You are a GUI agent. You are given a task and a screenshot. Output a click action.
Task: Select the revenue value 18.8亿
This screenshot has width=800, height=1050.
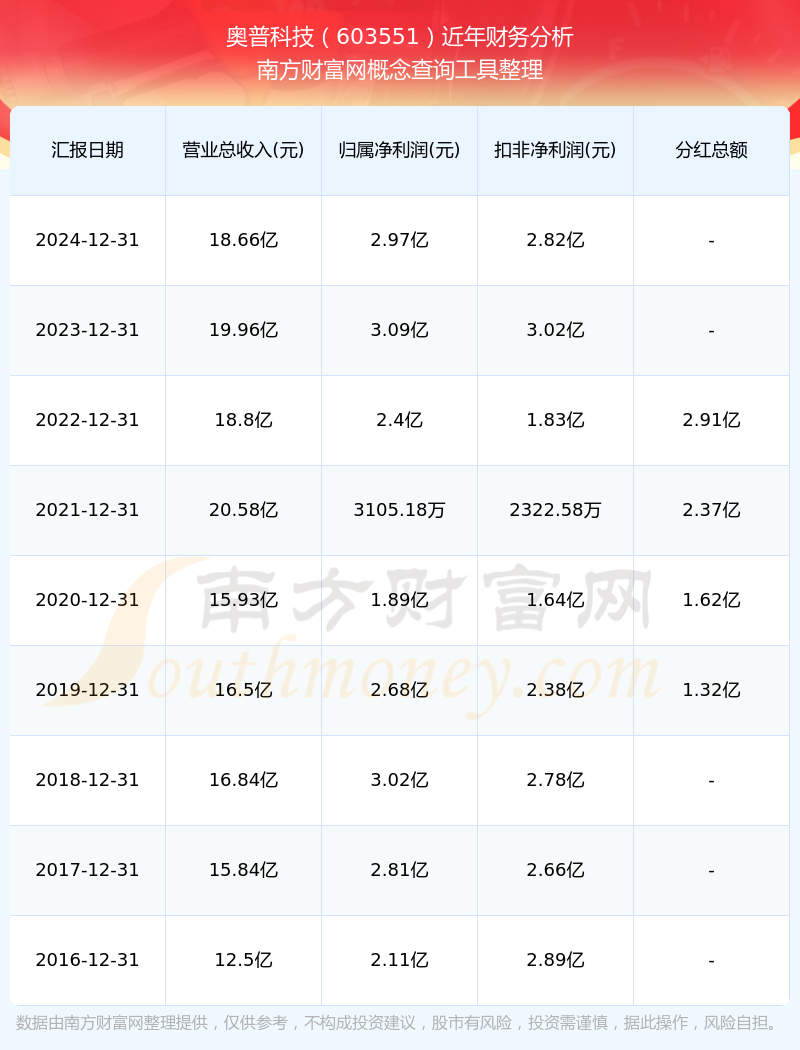pyautogui.click(x=243, y=420)
